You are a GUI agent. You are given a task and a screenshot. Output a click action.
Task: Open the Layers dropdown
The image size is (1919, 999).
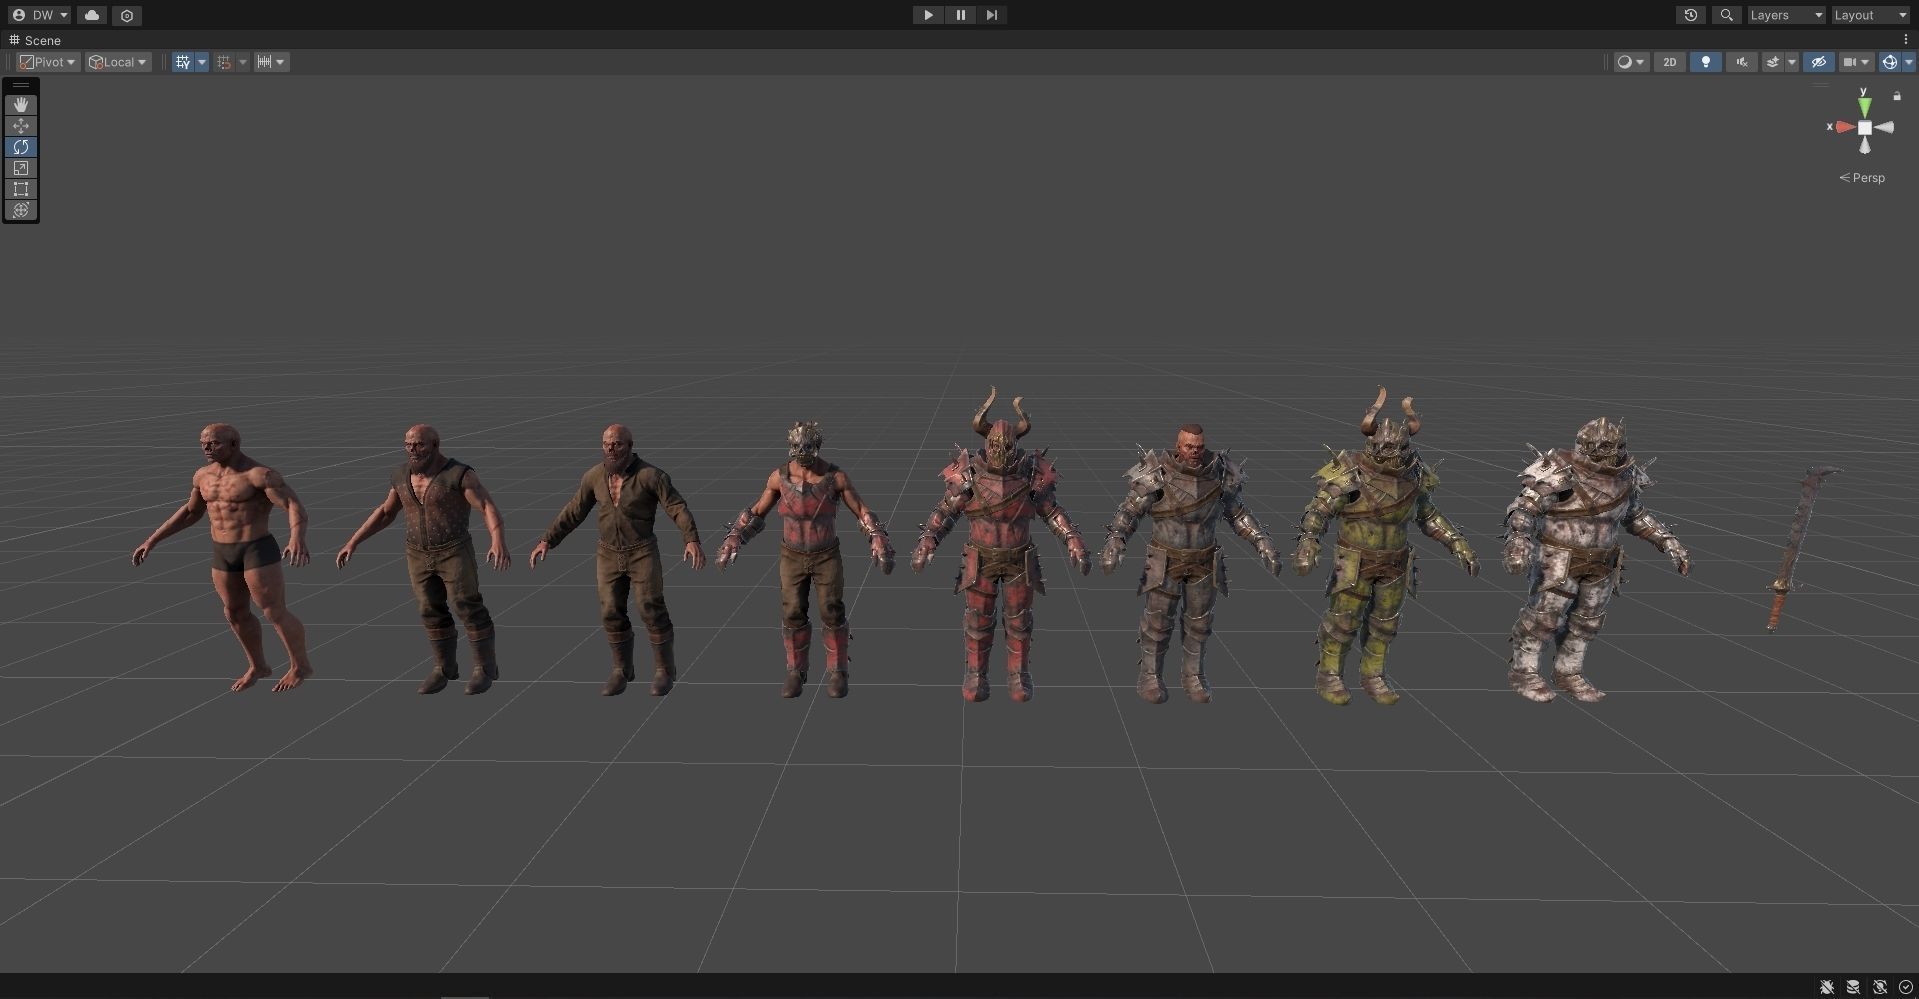(x=1786, y=15)
